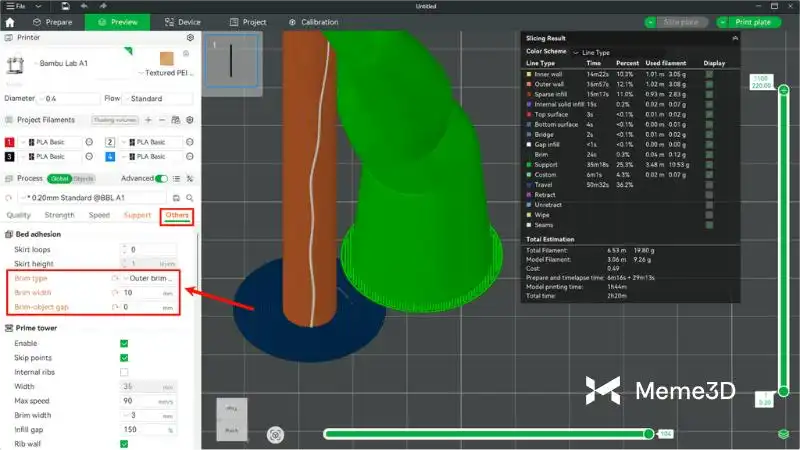Switch to the Prepare tab
Image resolution: width=800 pixels, height=450 pixels.
51,21
